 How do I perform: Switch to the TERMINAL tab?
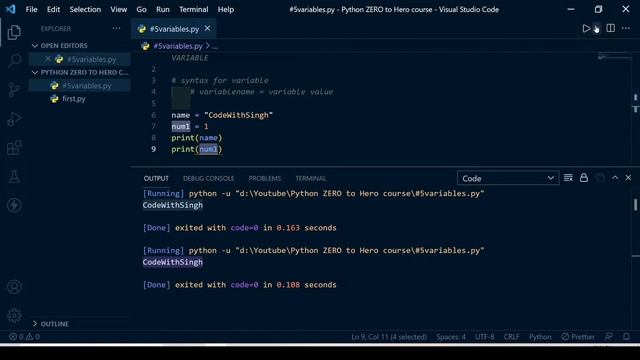(x=311, y=178)
